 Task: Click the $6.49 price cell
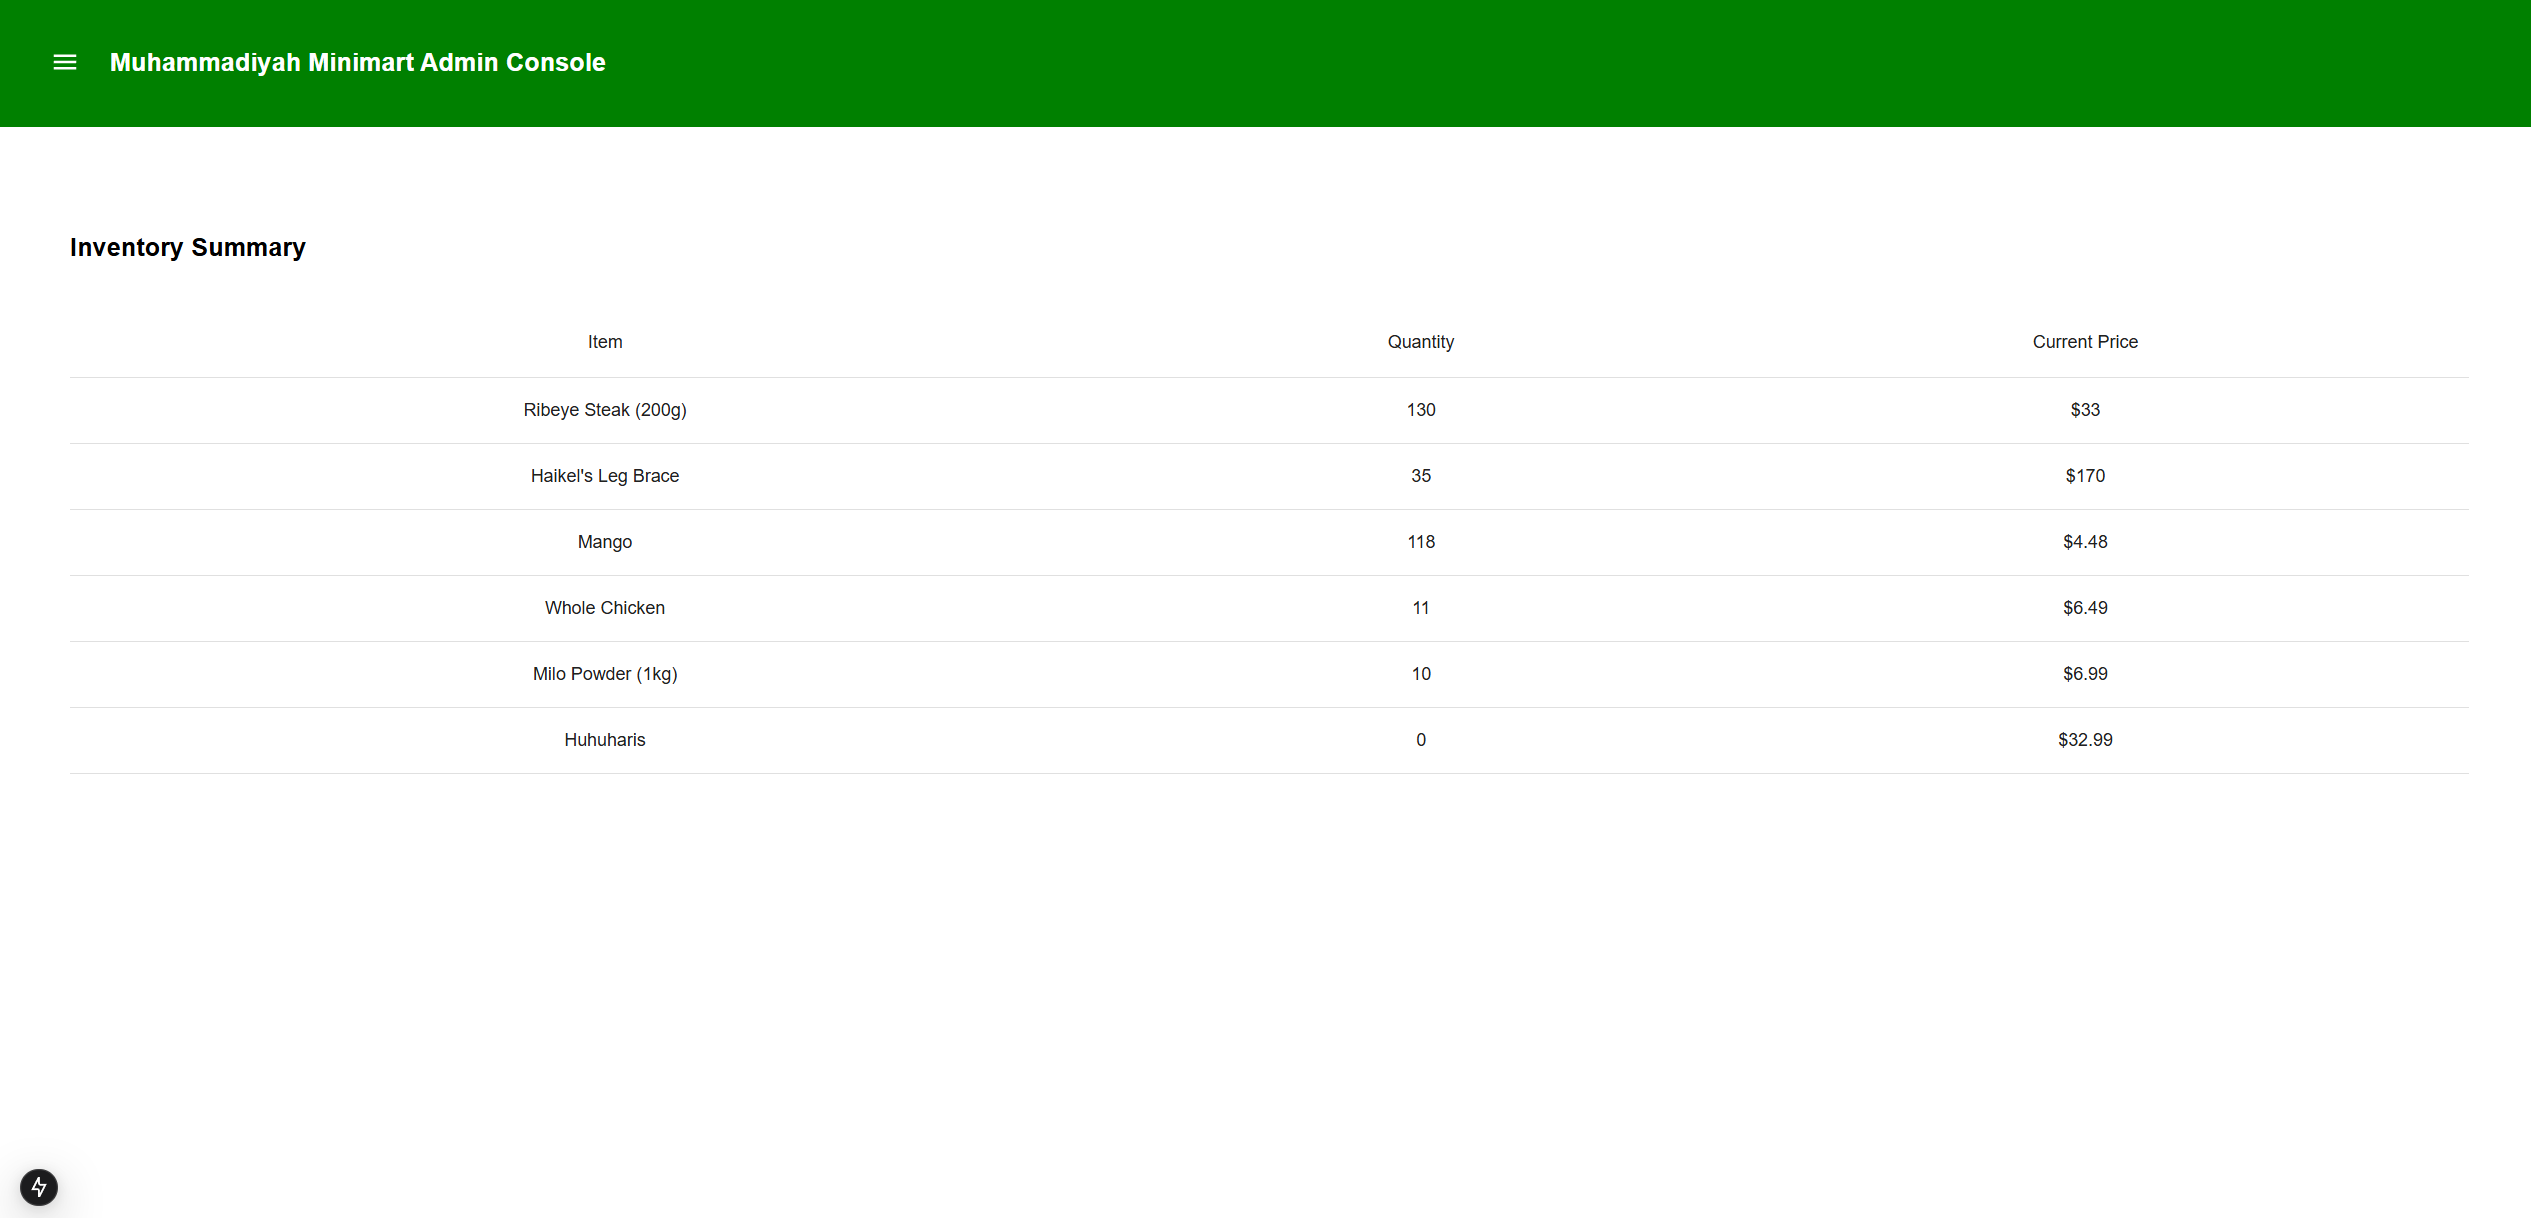click(2084, 608)
